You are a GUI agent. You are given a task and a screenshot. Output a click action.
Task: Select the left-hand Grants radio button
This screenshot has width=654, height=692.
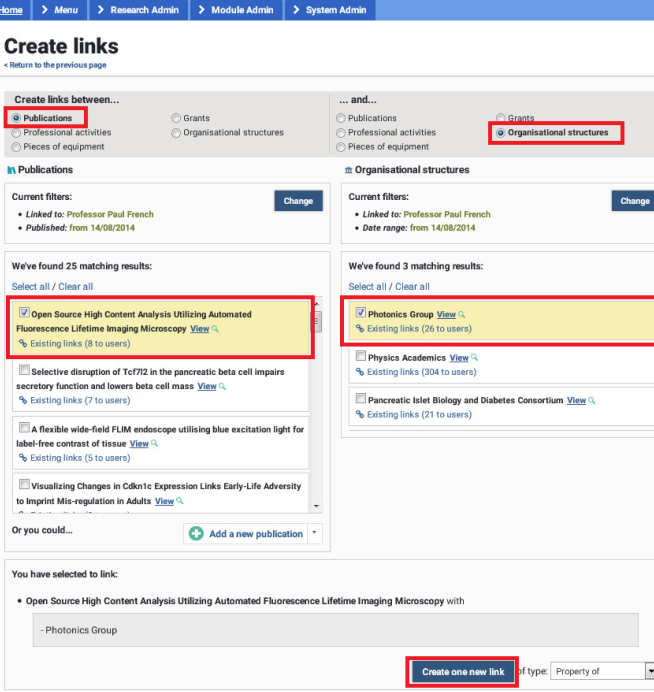[x=176, y=118]
